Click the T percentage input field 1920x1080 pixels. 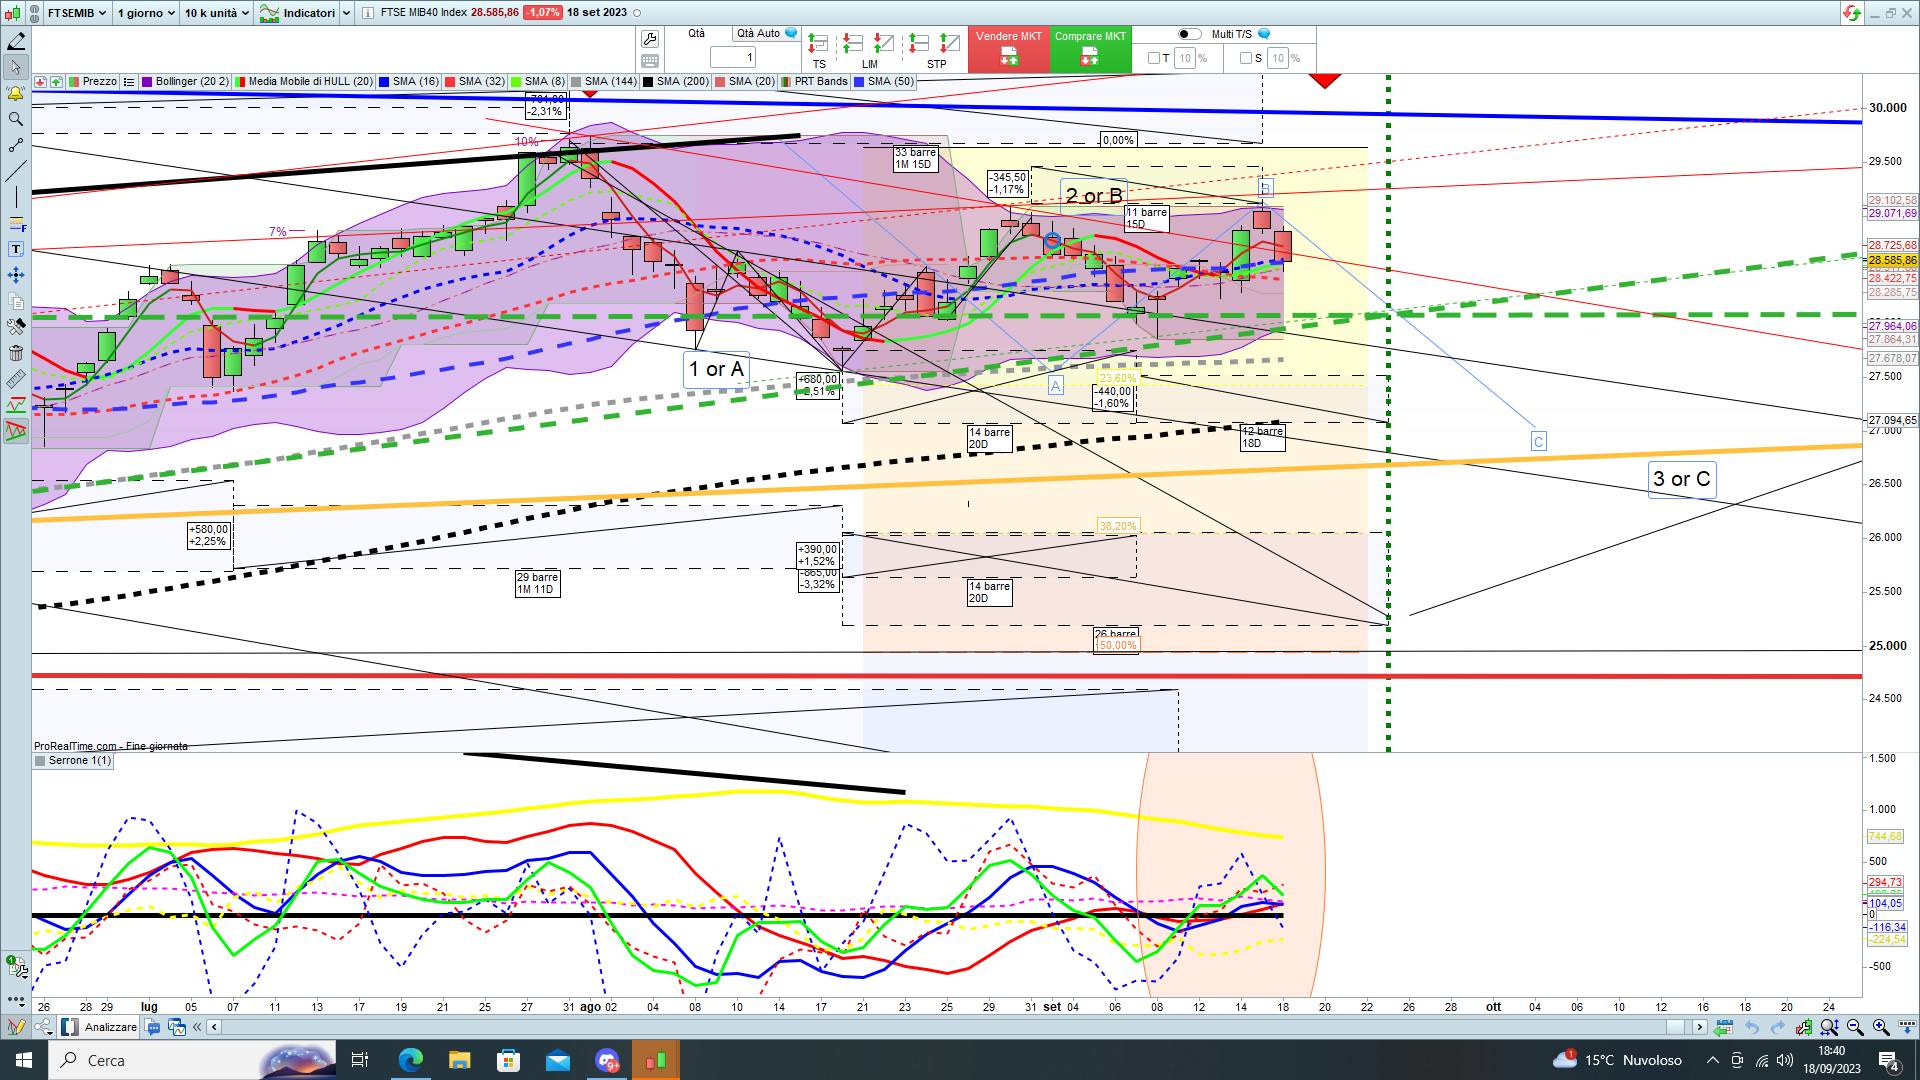[x=1185, y=58]
